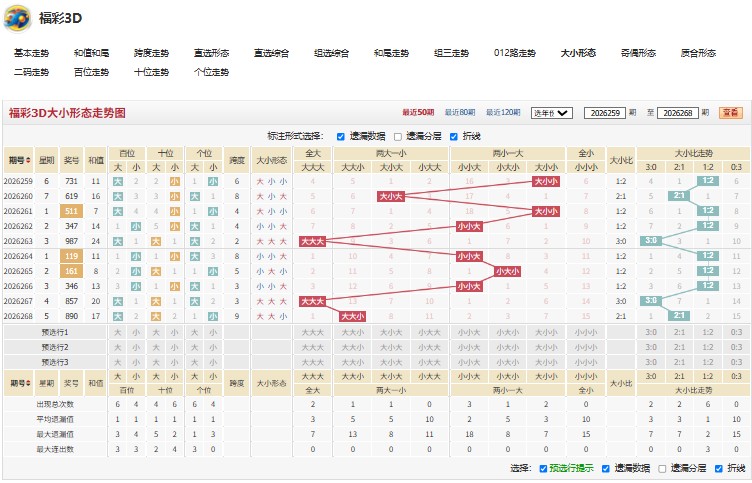Open 大小形态 navigation tab
This screenshot has width=752, height=483.
(578, 53)
